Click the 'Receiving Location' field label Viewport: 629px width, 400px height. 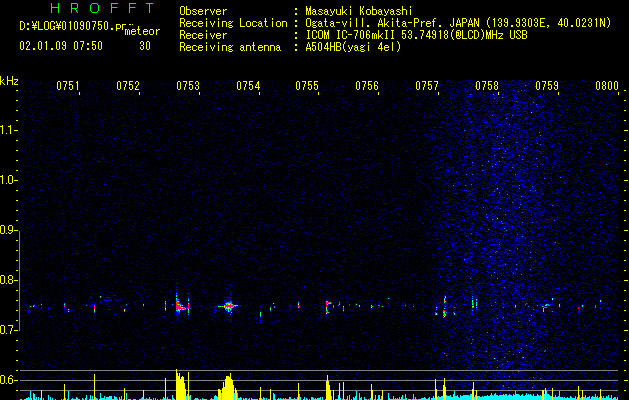(233, 23)
